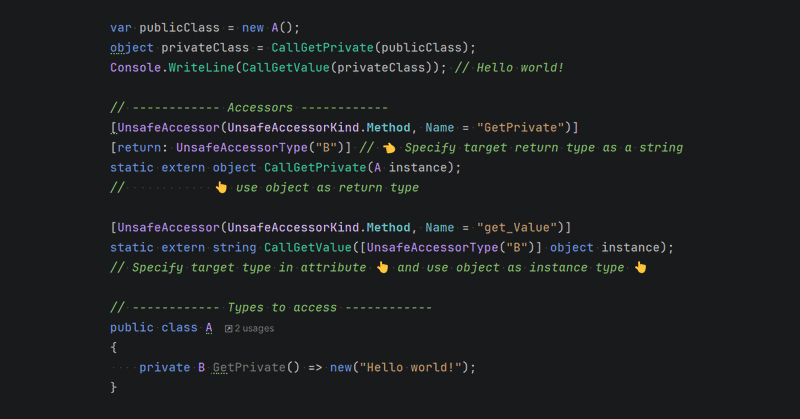
Task: Click the "var" keyword on the first line
Action: [121, 28]
